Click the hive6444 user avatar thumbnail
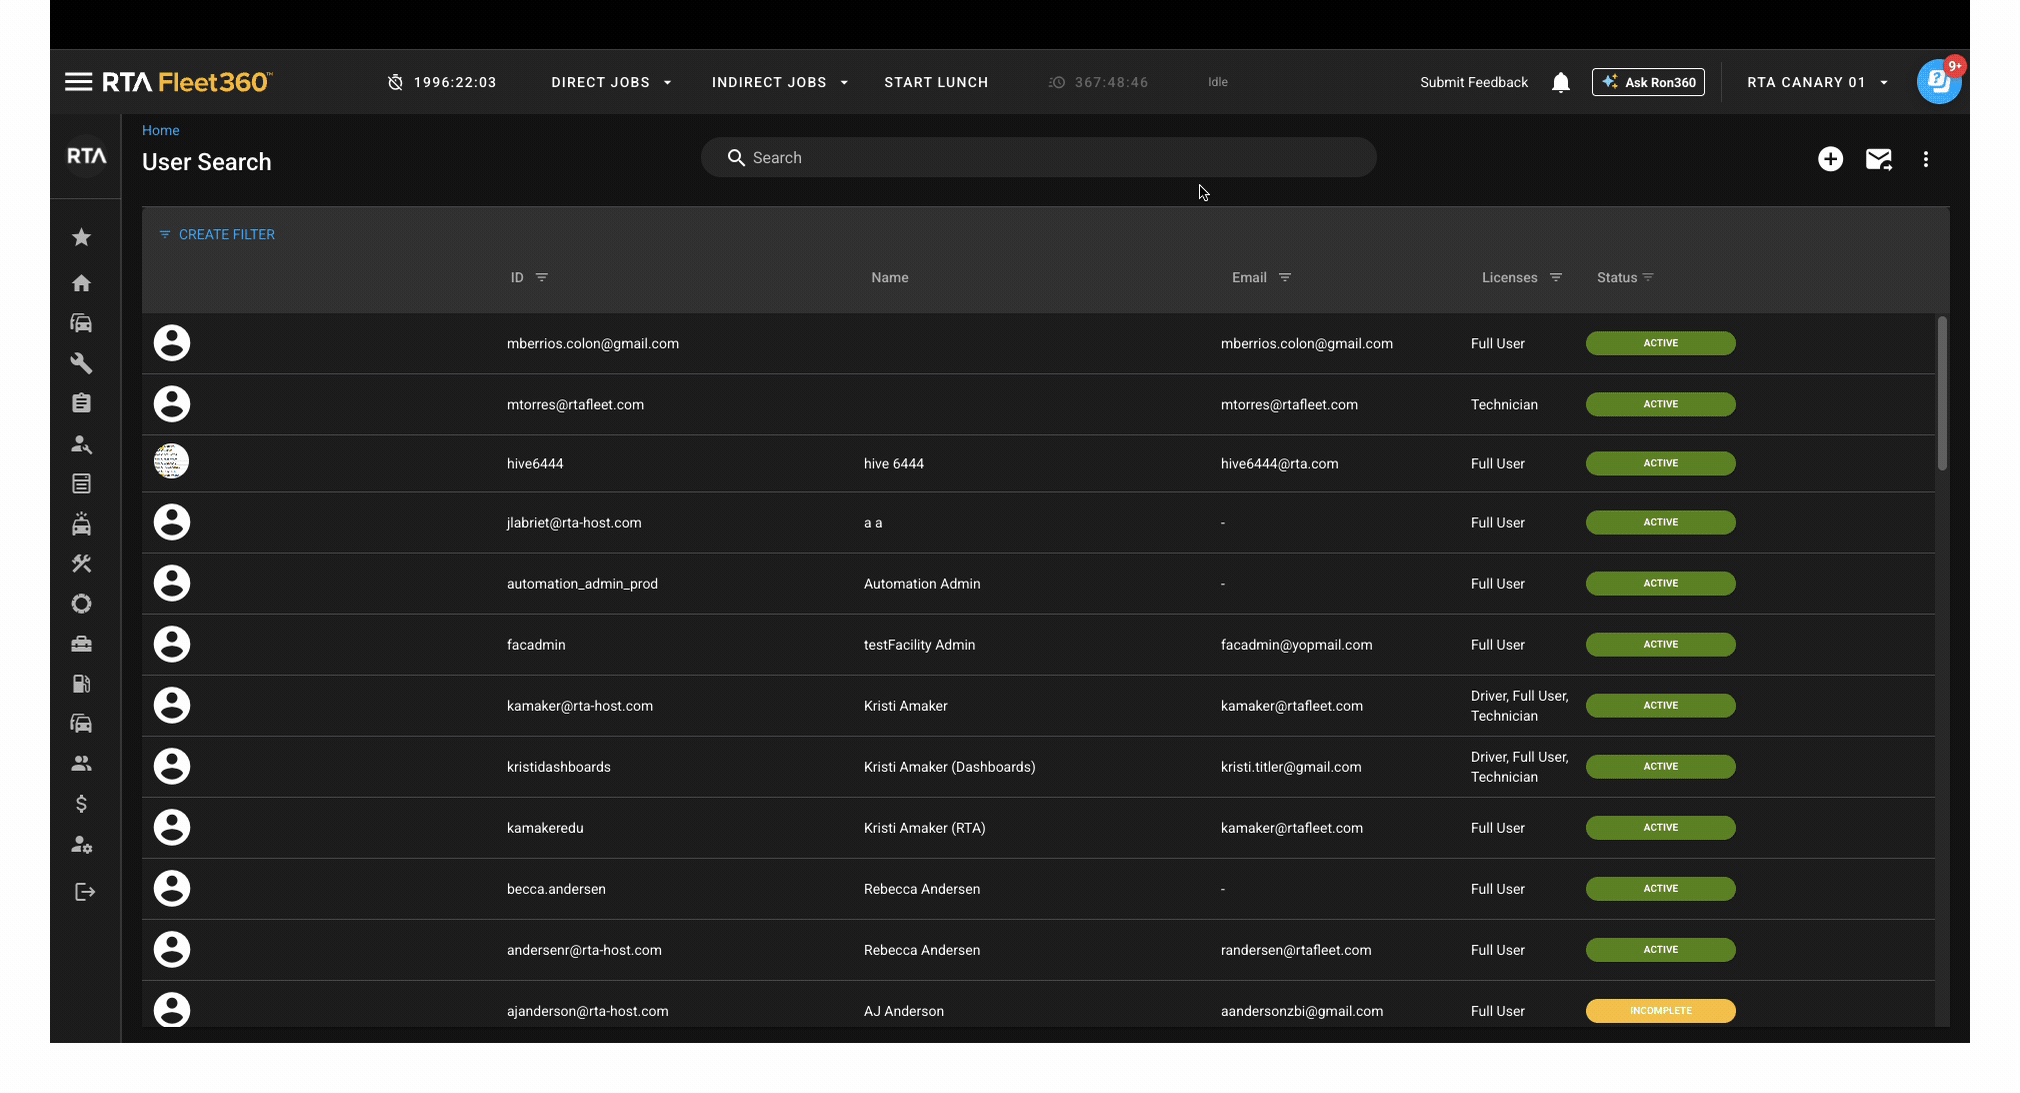 (x=171, y=461)
